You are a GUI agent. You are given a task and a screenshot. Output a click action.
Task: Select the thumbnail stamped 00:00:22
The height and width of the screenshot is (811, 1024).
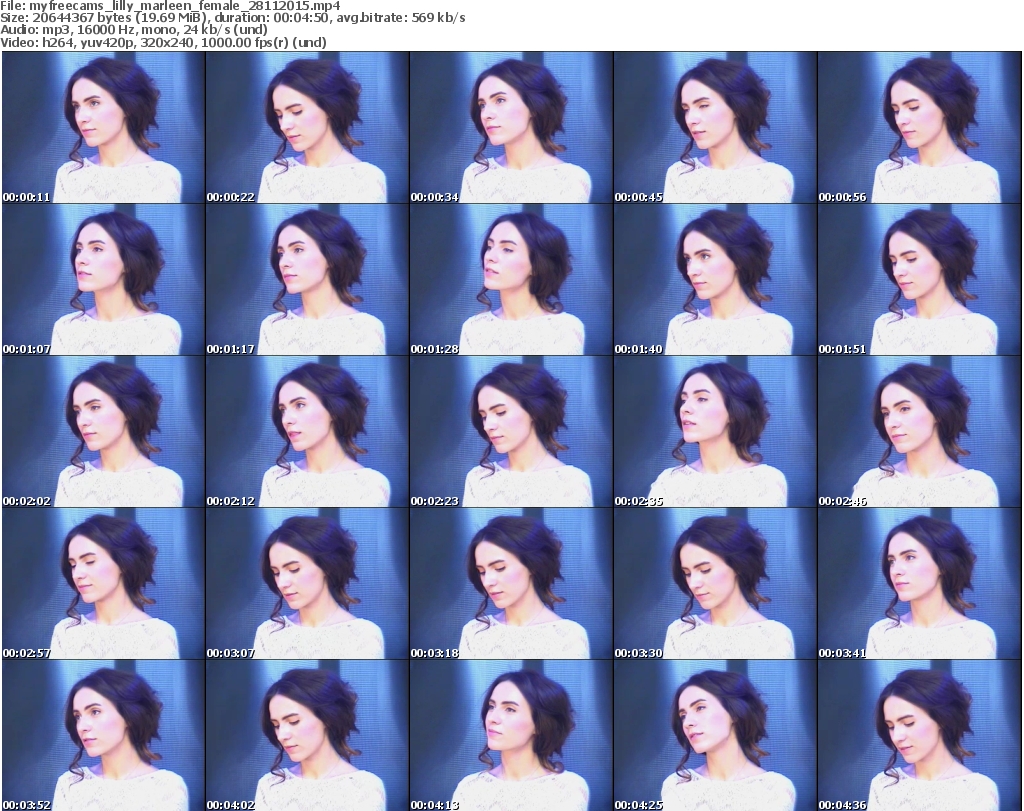308,127
